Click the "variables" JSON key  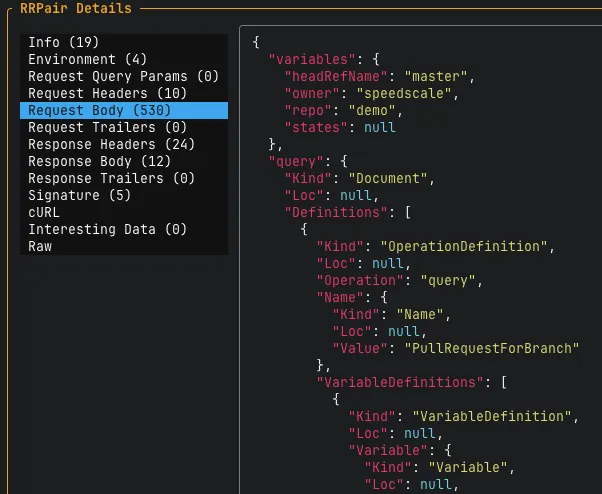312,59
